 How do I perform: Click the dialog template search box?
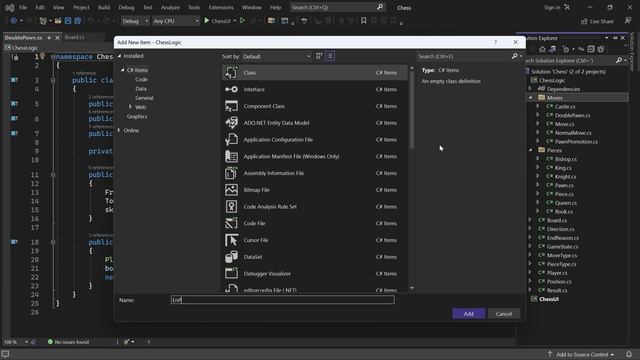[464, 56]
